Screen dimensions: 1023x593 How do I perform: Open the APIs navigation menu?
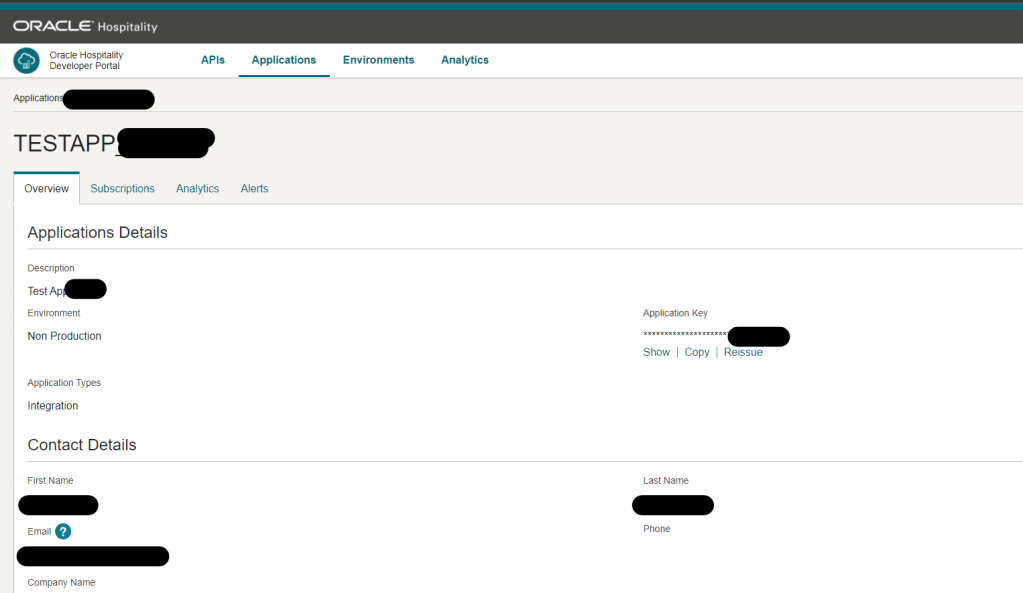pos(213,60)
